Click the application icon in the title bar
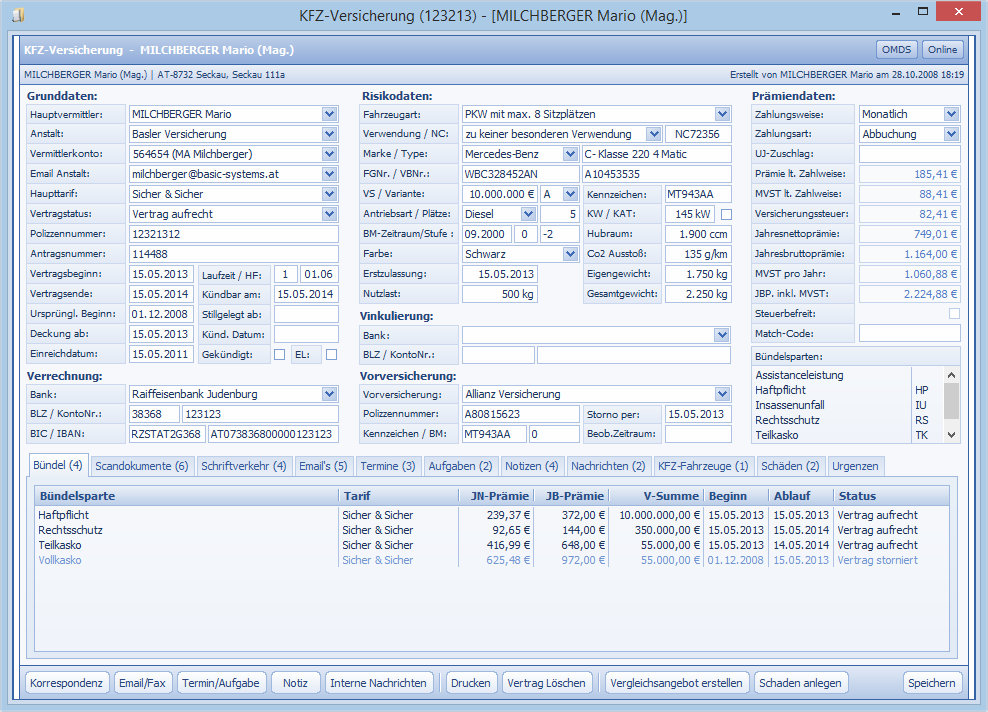The width and height of the screenshot is (988, 712). (x=18, y=14)
